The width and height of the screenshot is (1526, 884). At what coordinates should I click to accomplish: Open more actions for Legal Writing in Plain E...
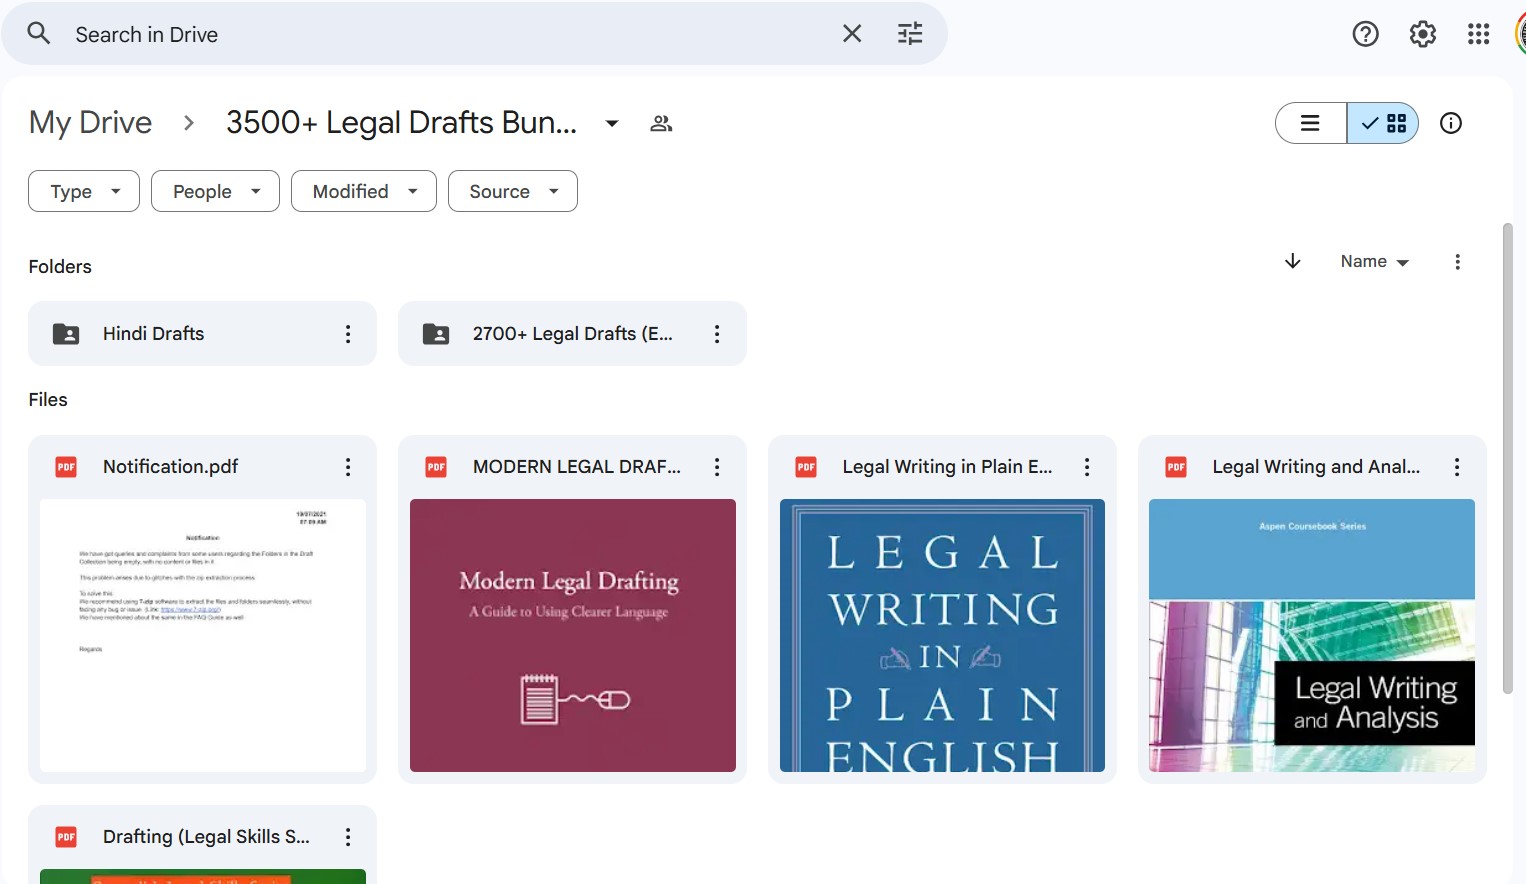pos(1087,467)
